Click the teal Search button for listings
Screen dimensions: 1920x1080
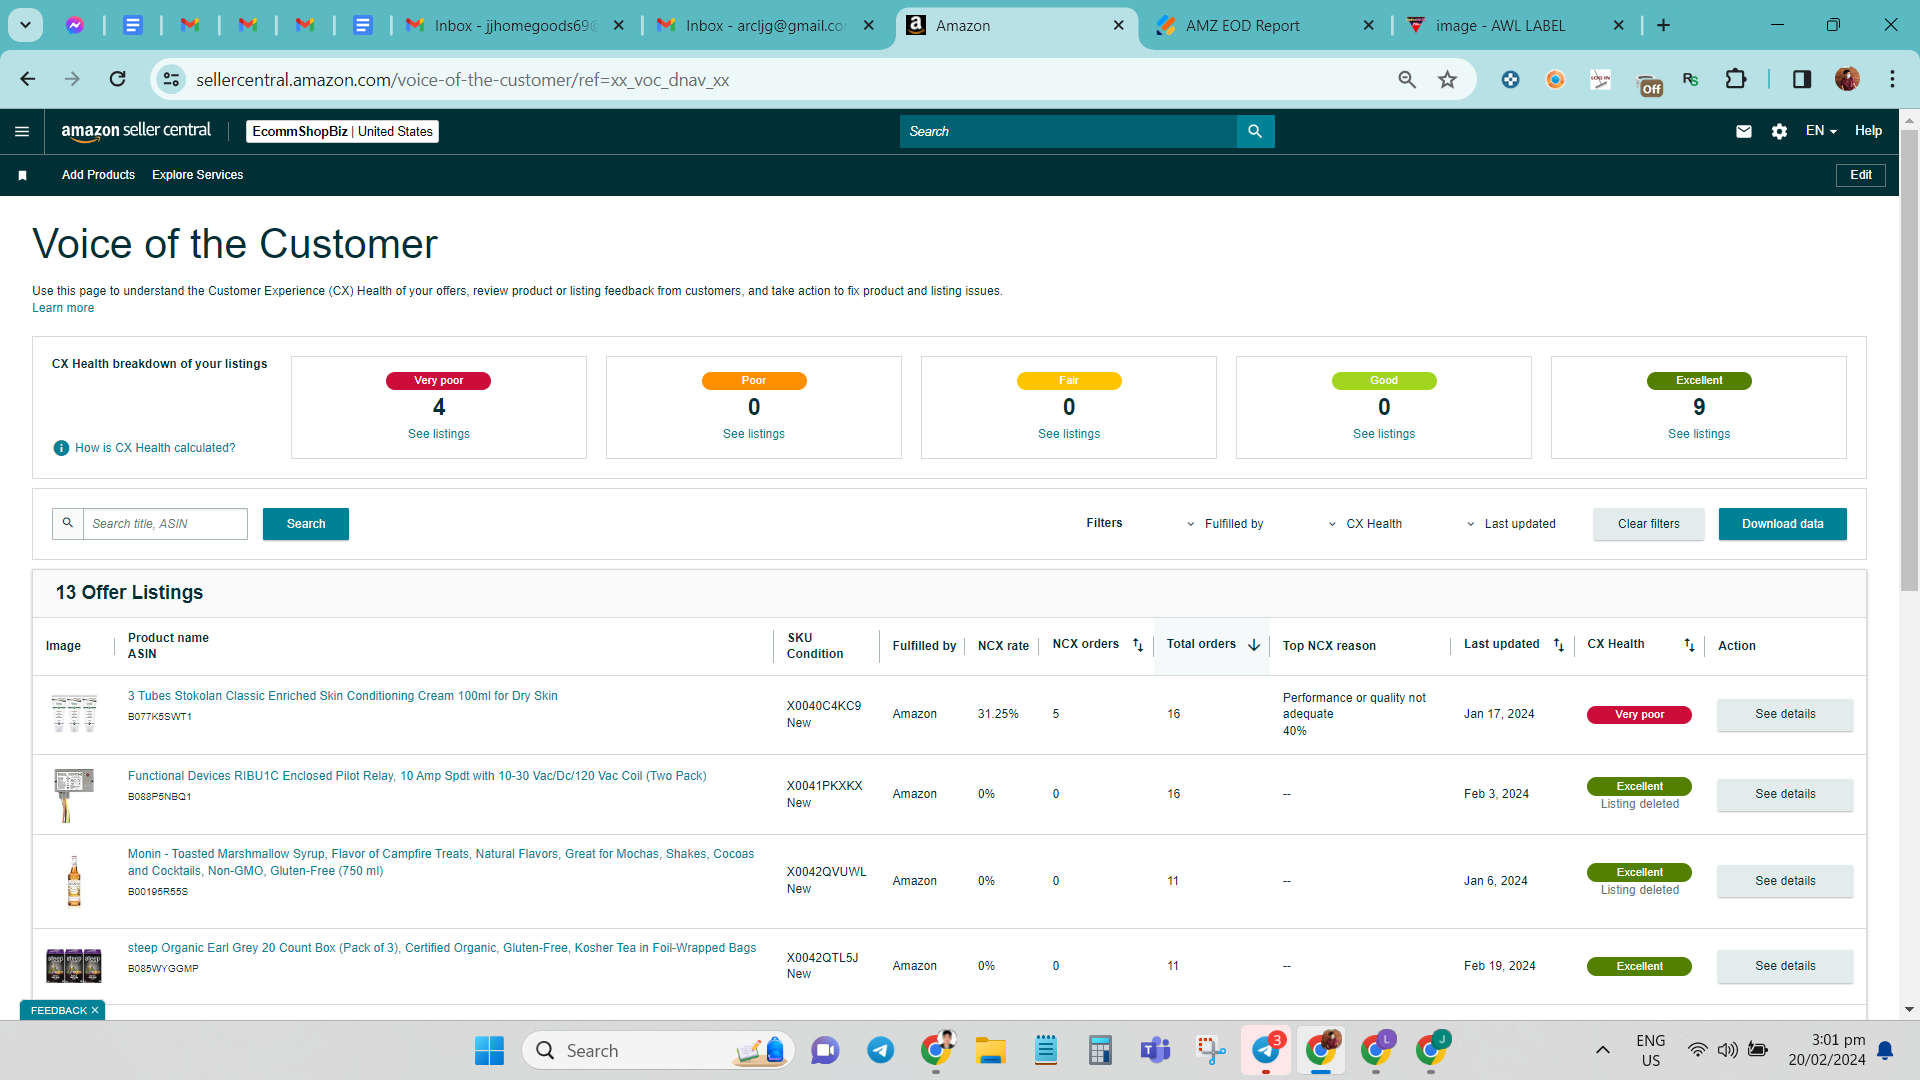click(306, 524)
